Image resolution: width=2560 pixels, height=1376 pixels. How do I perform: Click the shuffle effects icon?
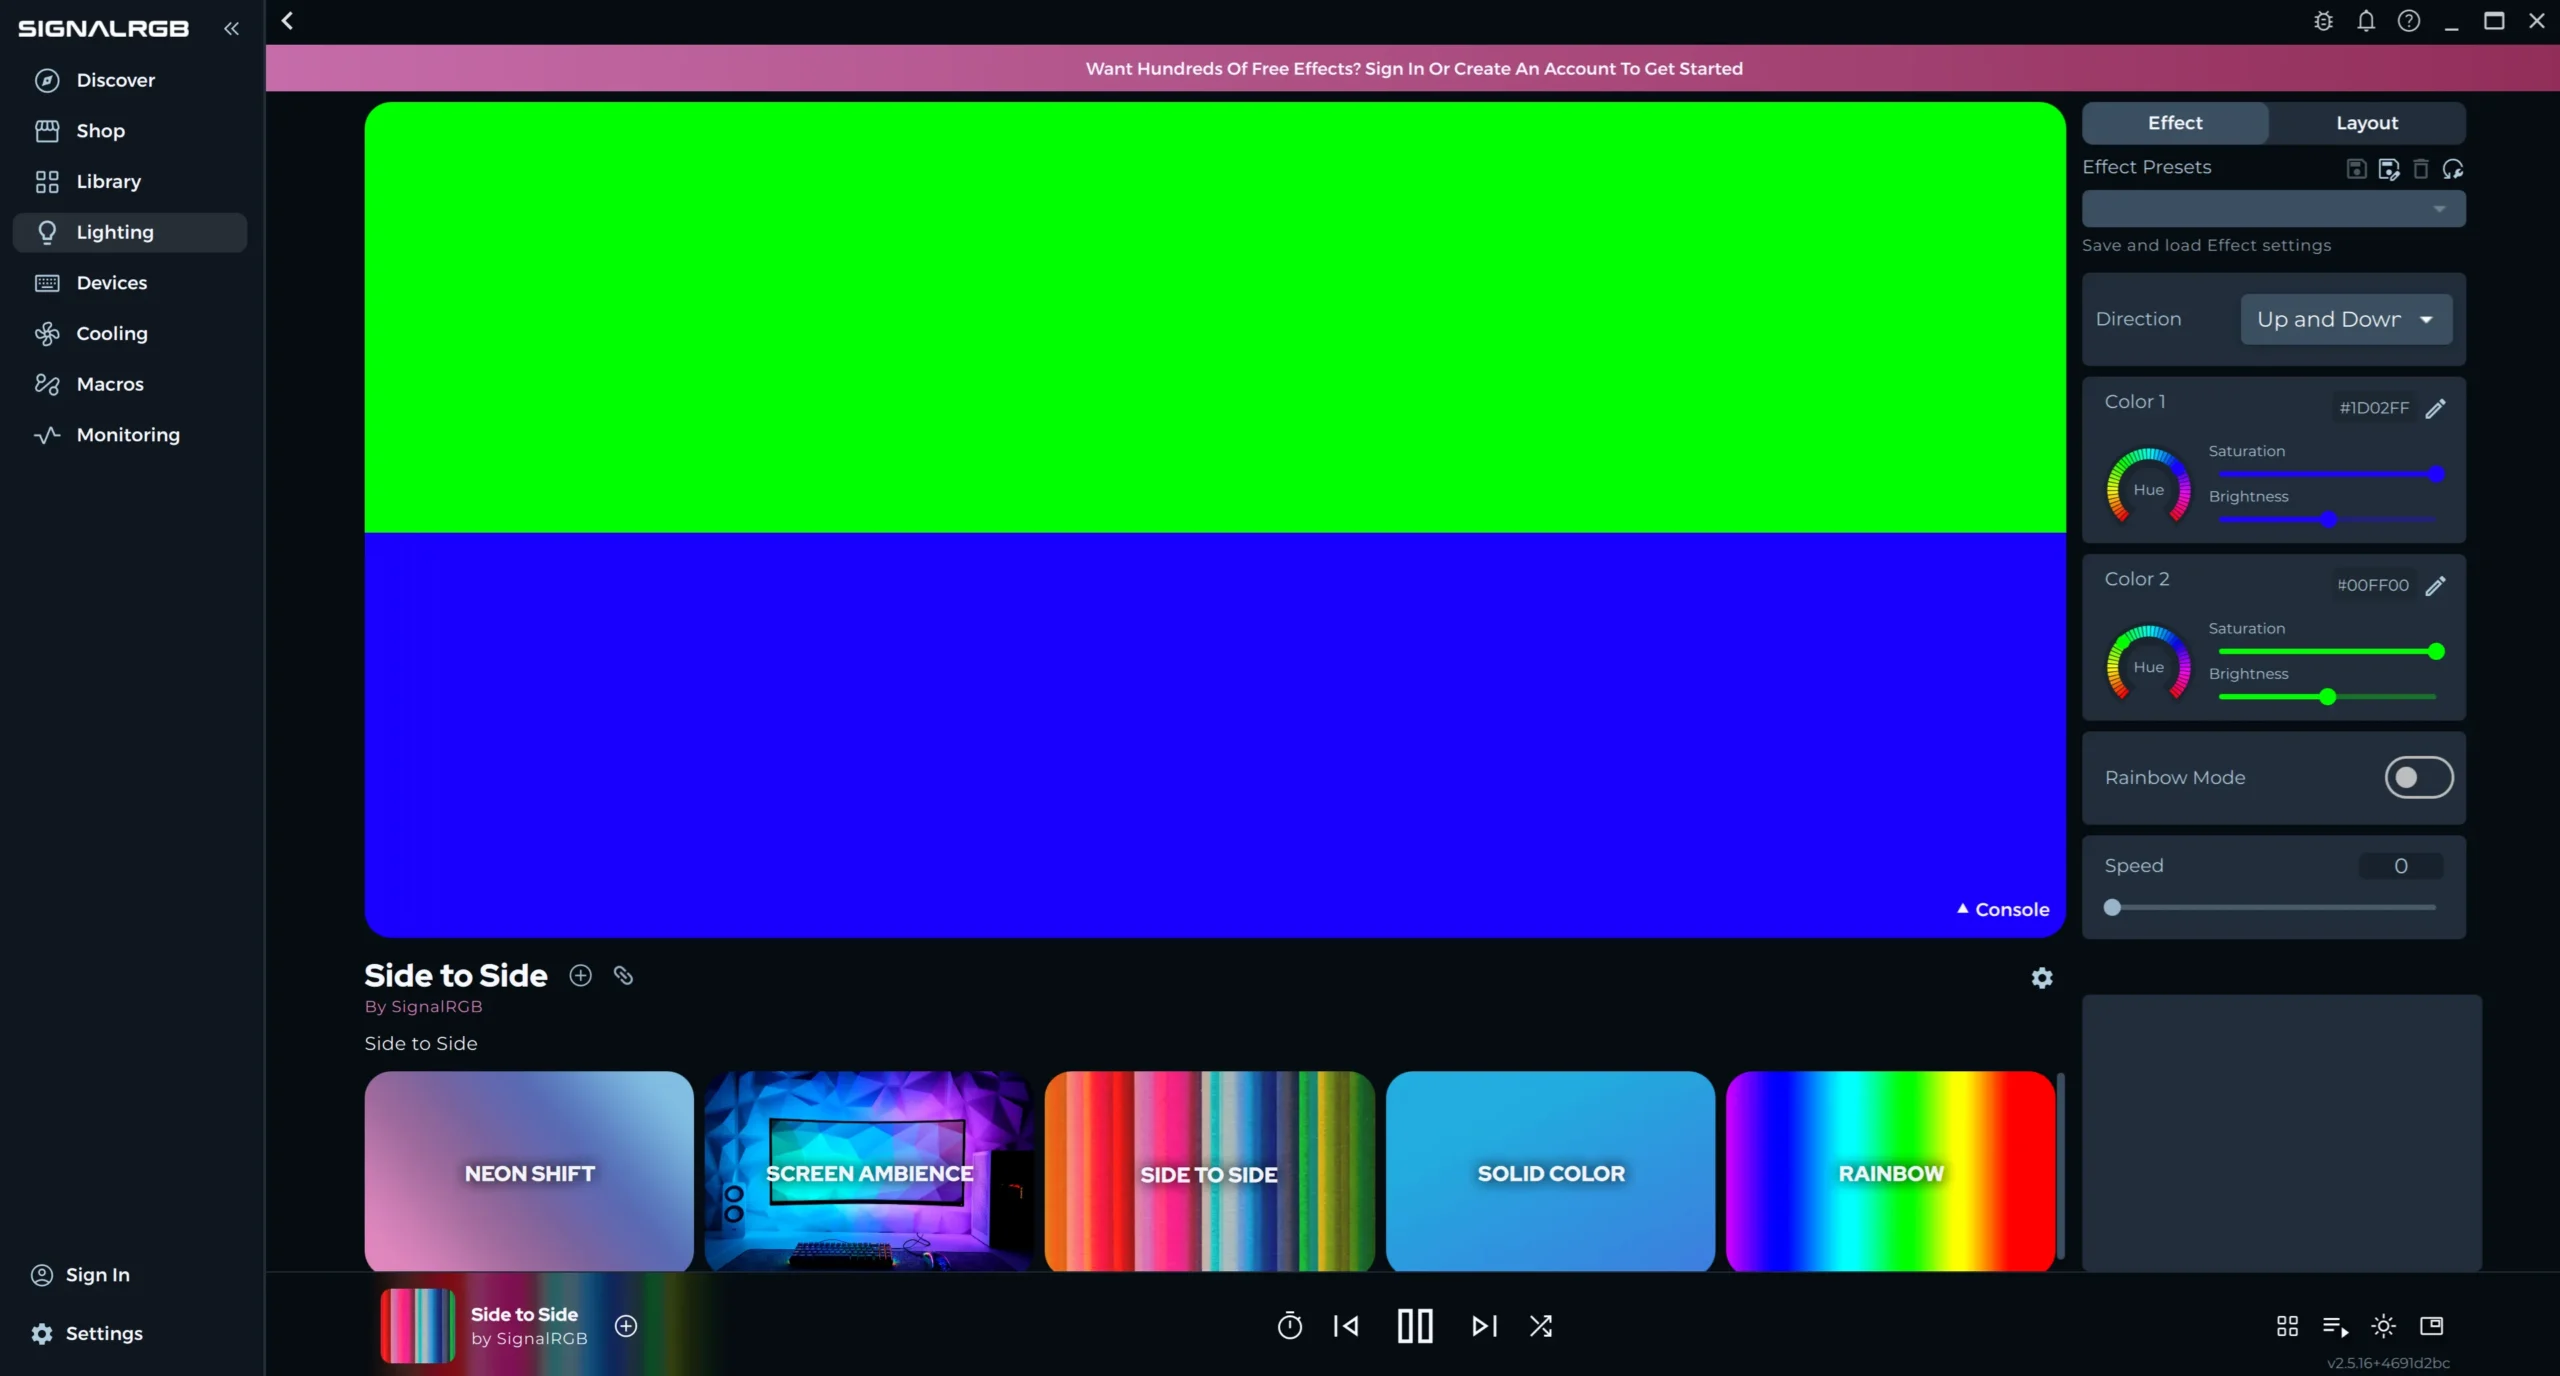coord(1540,1326)
